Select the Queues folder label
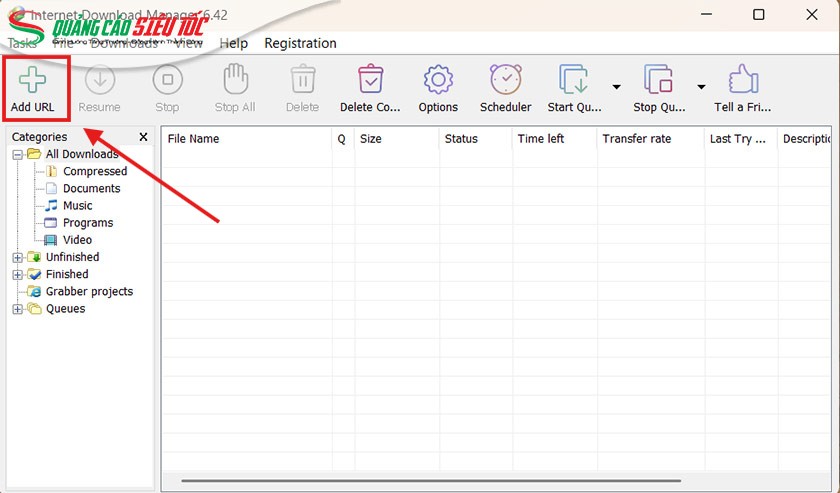 coord(65,309)
